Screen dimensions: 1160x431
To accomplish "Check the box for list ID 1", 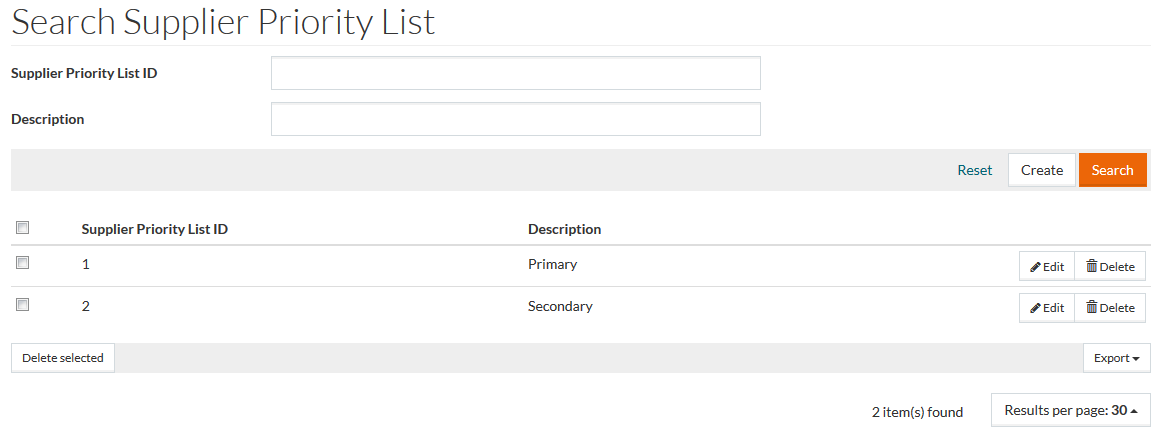I will tap(23, 263).
